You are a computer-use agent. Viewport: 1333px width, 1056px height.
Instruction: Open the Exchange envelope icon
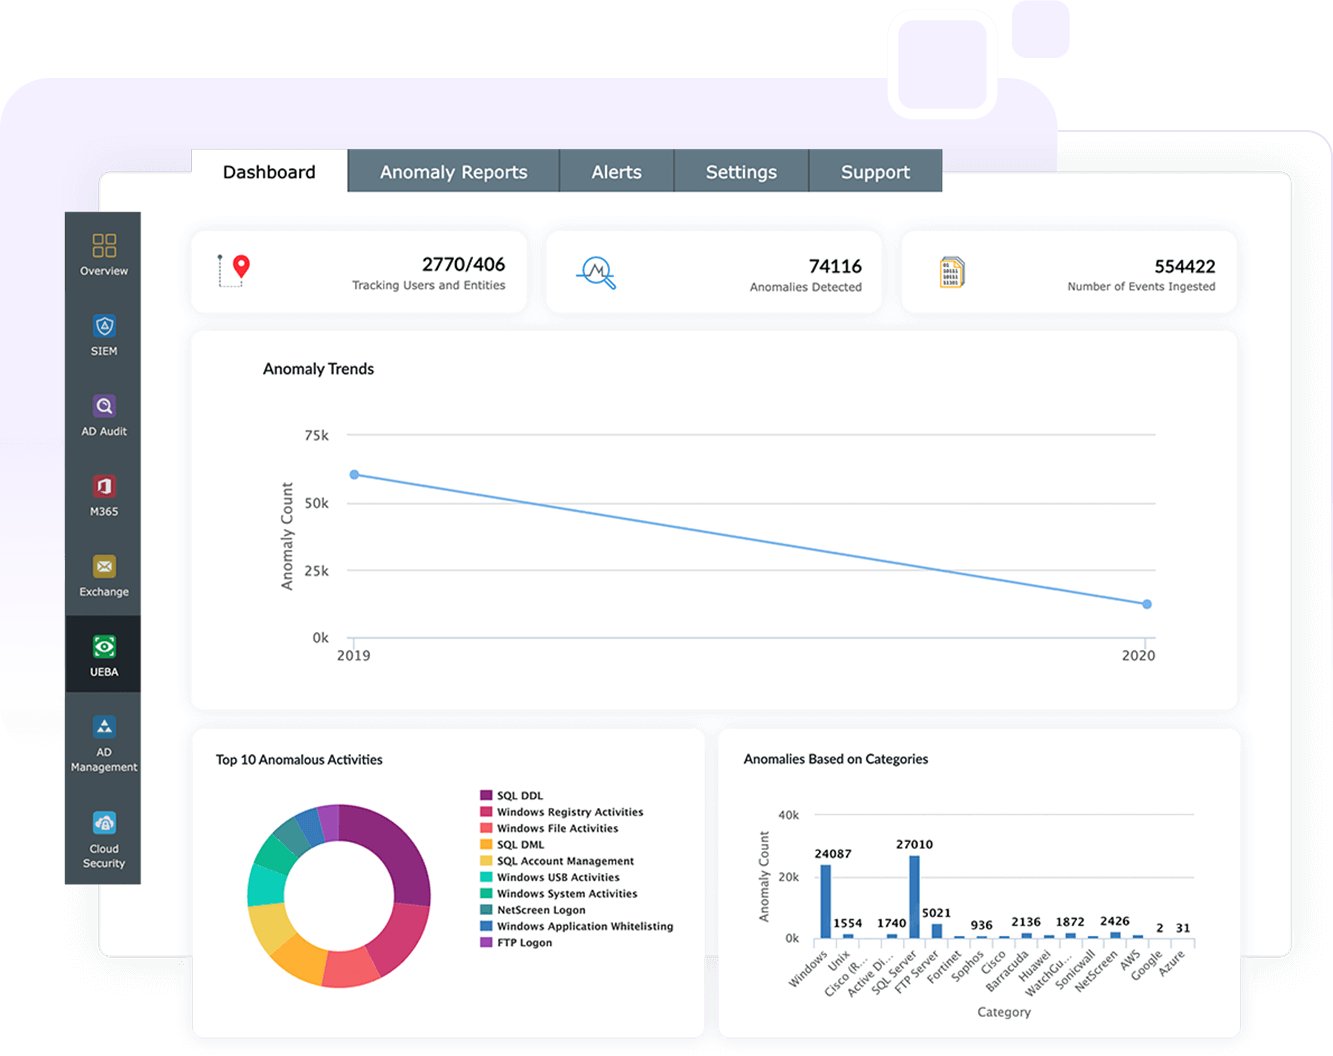click(104, 567)
